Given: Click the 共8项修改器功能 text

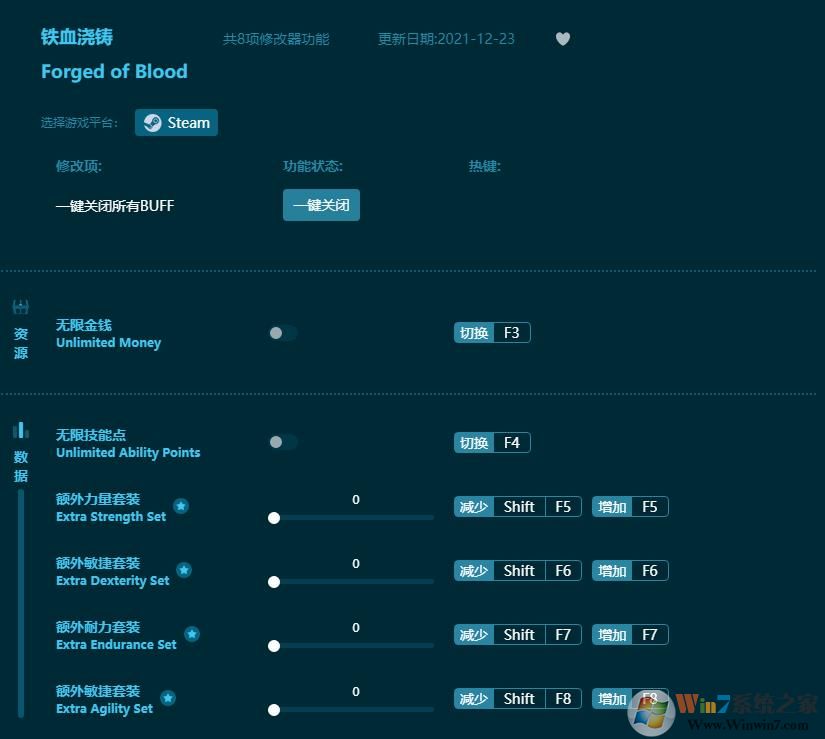Looking at the screenshot, I should tap(276, 39).
